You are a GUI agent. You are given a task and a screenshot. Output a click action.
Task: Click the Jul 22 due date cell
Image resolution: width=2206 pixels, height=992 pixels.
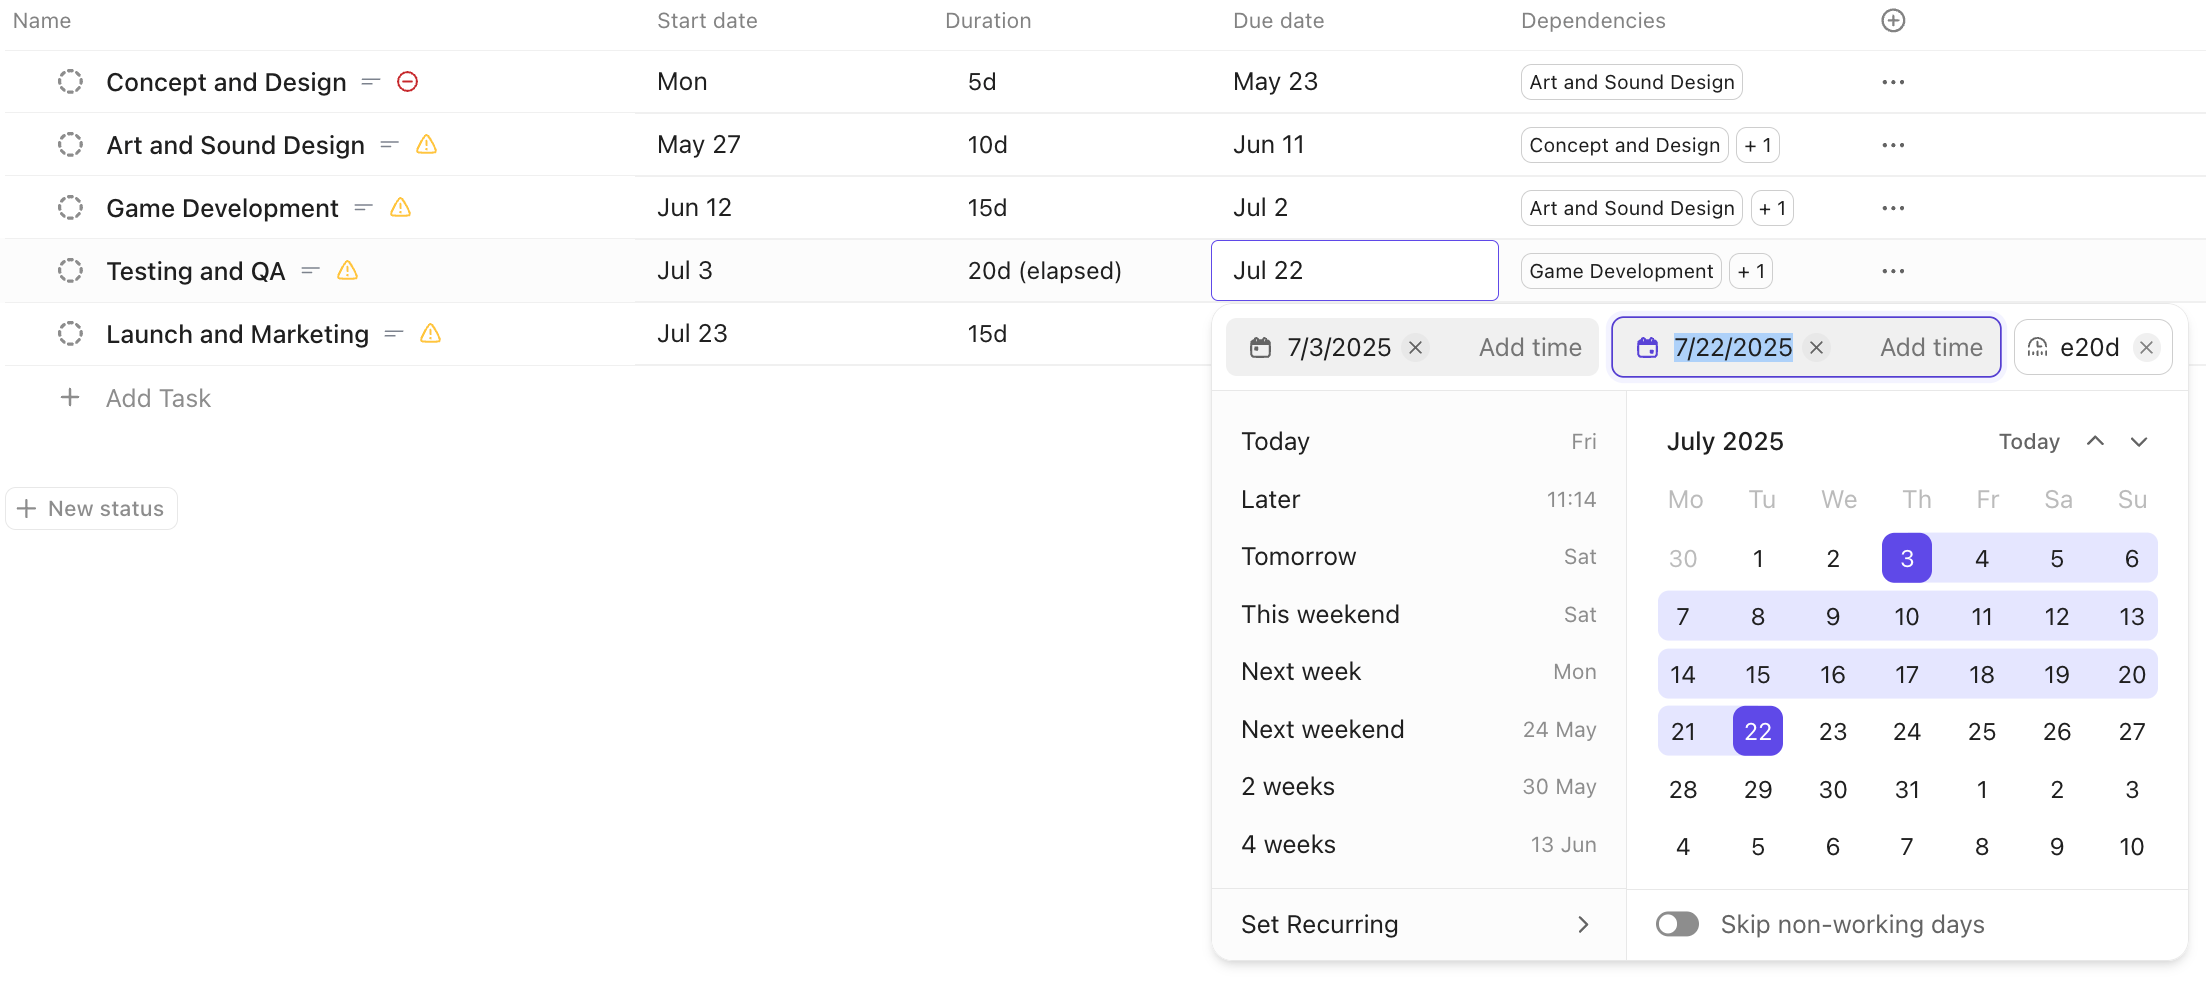(1354, 271)
